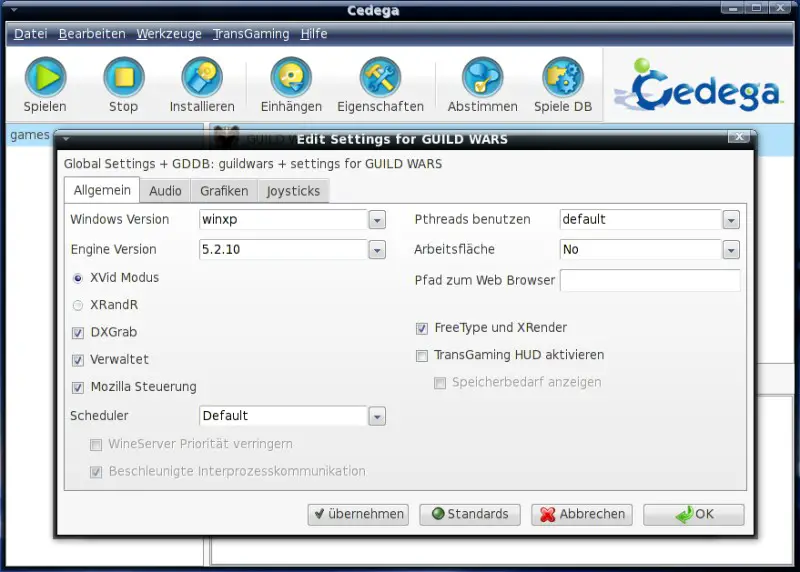Toggle Speicherbedarf anzeigen checkbox

tap(440, 383)
